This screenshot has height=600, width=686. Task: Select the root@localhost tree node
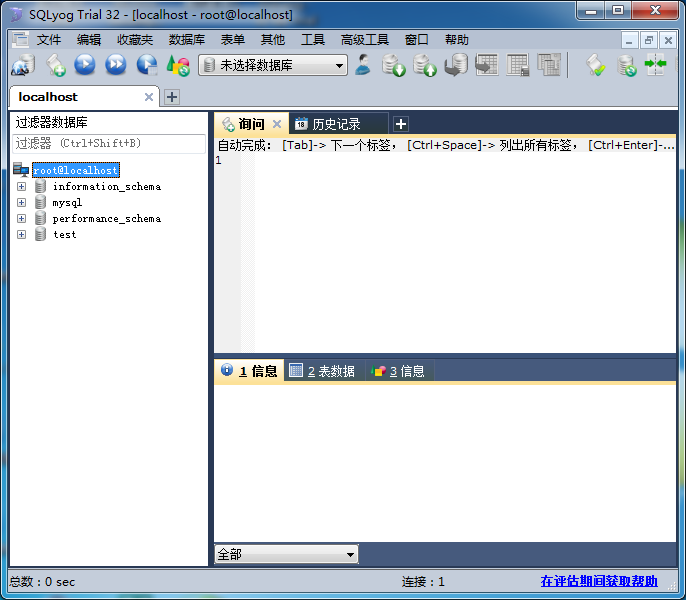76,170
